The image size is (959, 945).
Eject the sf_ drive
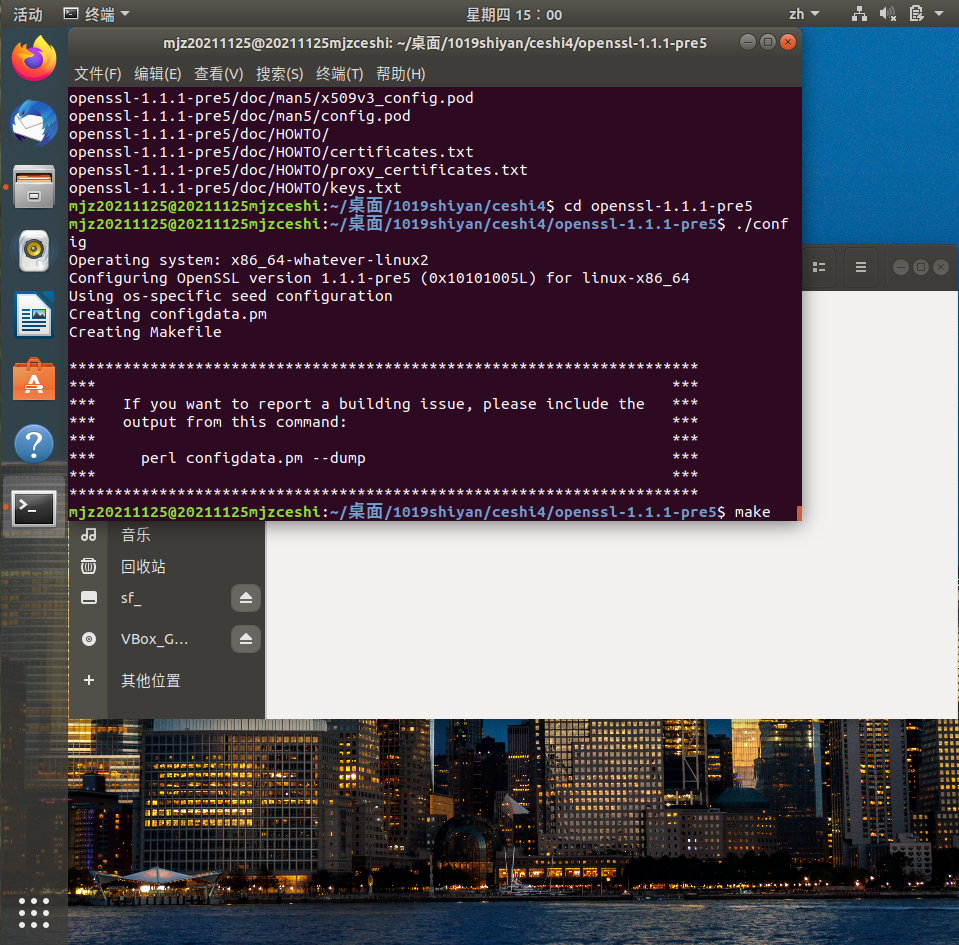246,598
